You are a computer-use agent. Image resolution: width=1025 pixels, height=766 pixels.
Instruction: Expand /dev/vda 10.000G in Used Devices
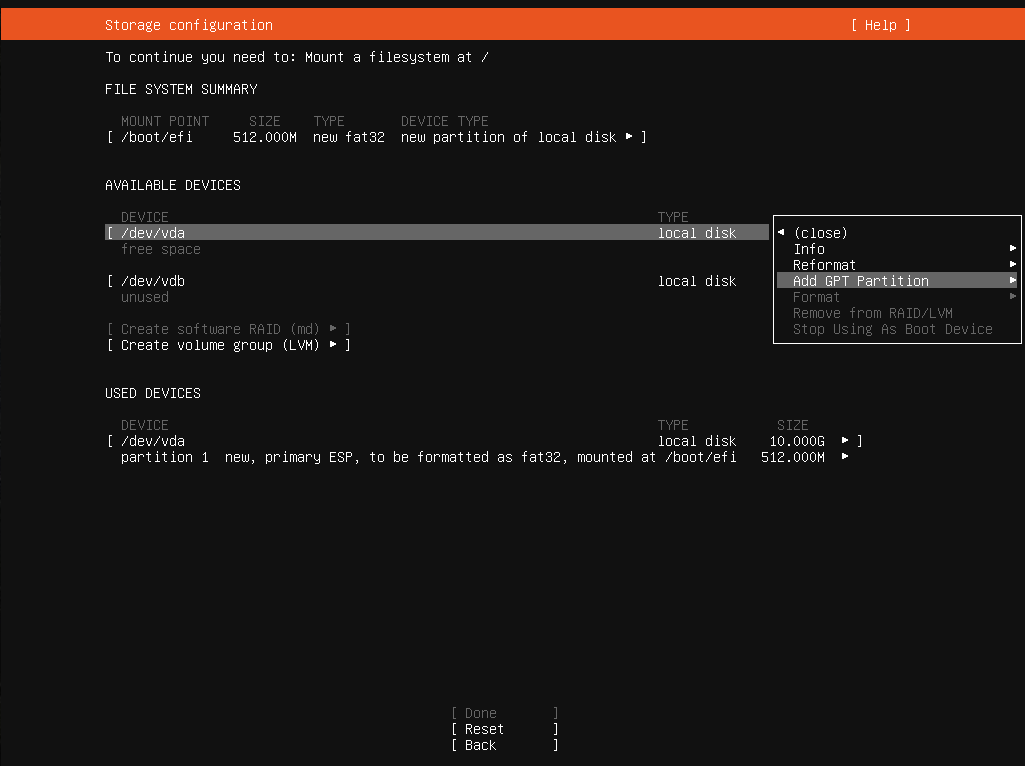pyautogui.click(x=845, y=441)
